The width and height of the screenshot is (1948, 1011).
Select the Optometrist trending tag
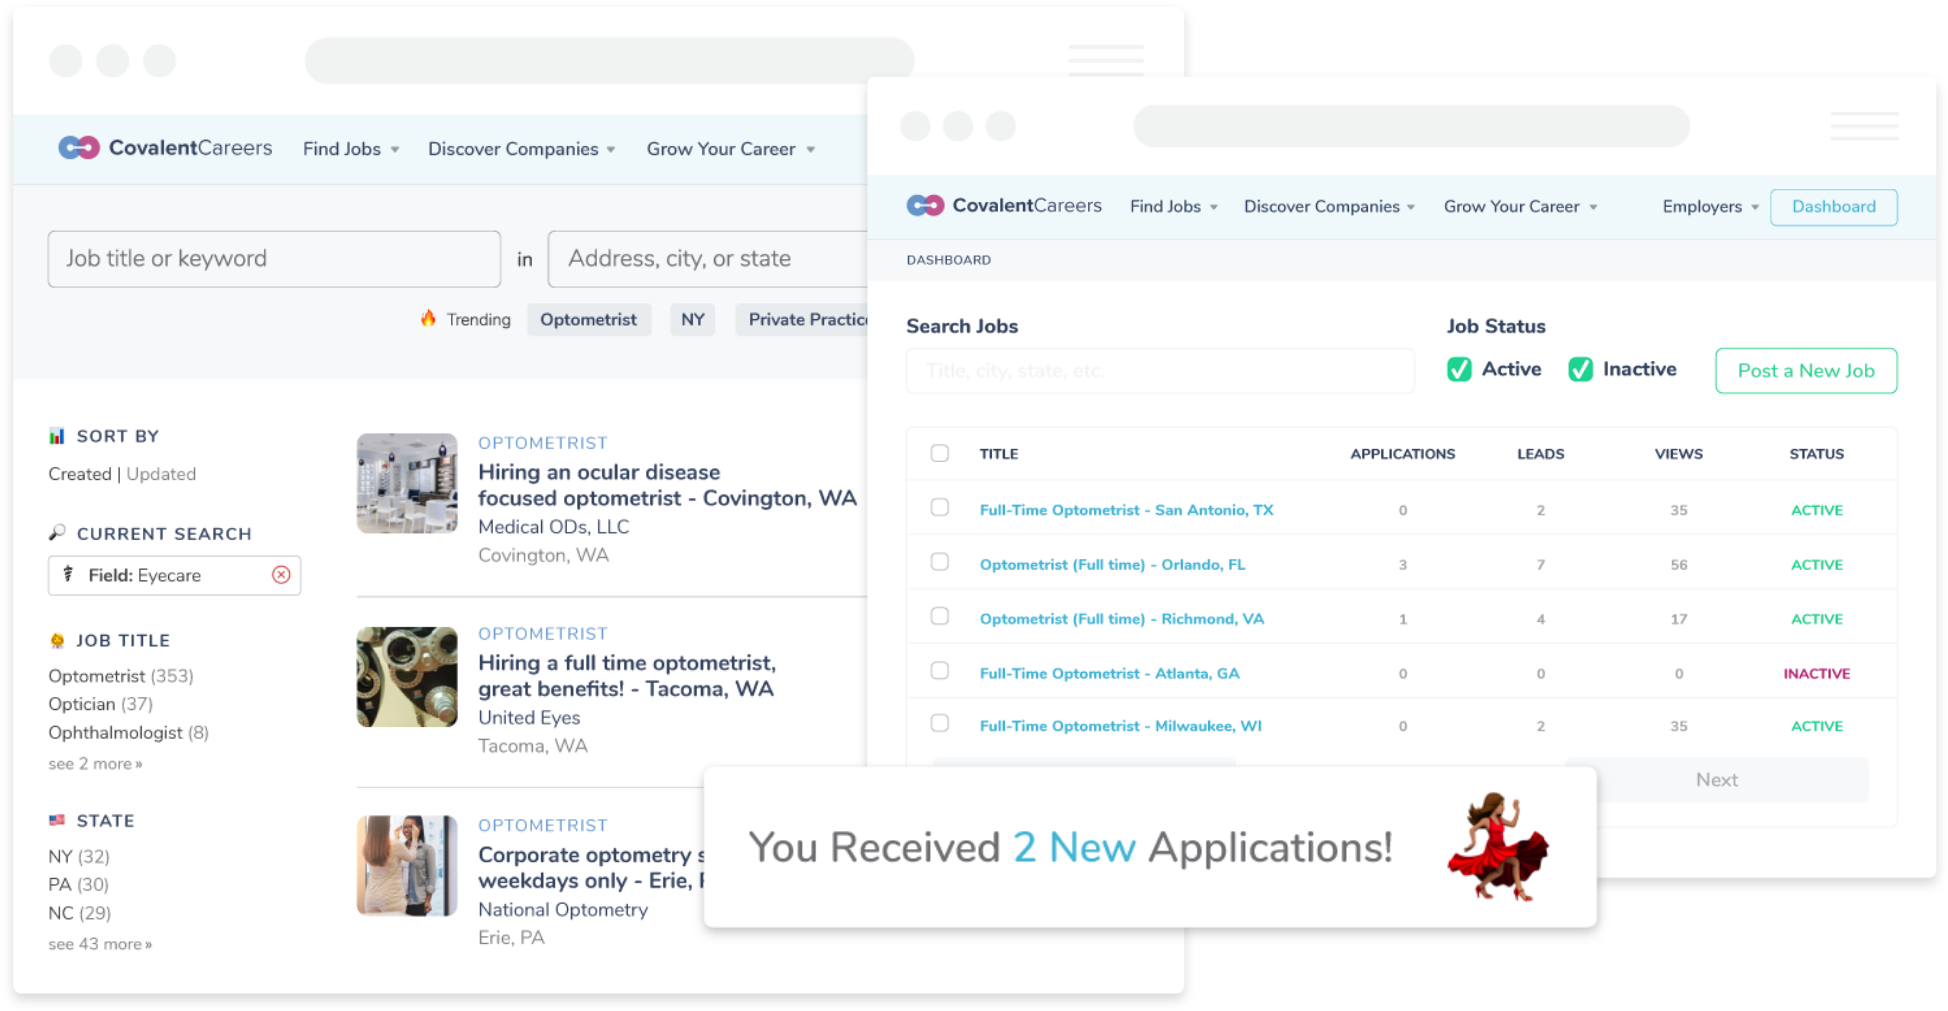coord(588,320)
